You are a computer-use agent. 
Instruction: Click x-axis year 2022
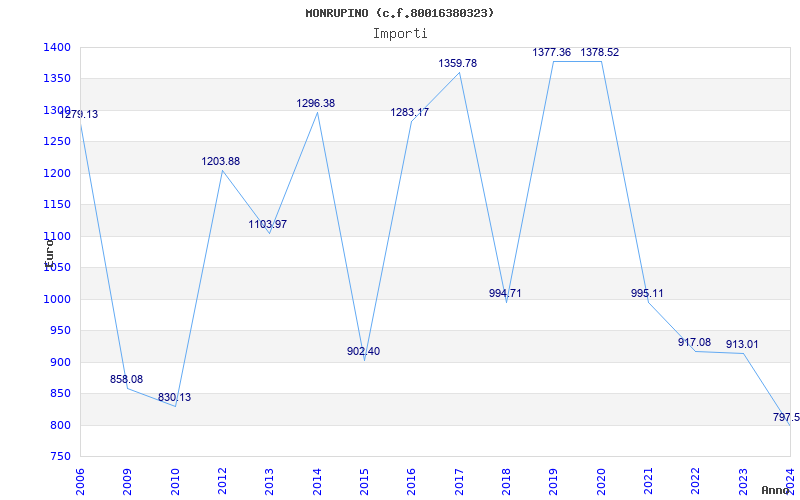696,482
